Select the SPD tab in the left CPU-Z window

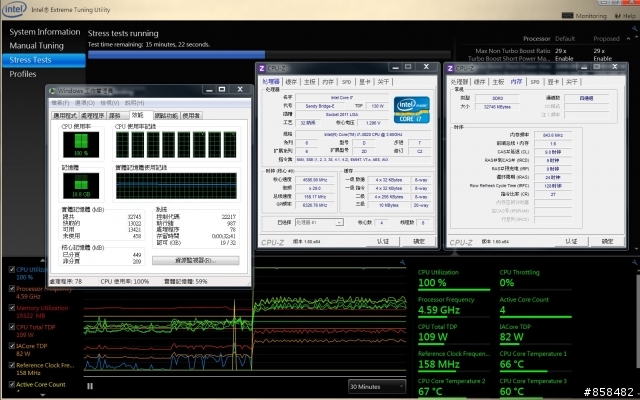click(x=347, y=82)
